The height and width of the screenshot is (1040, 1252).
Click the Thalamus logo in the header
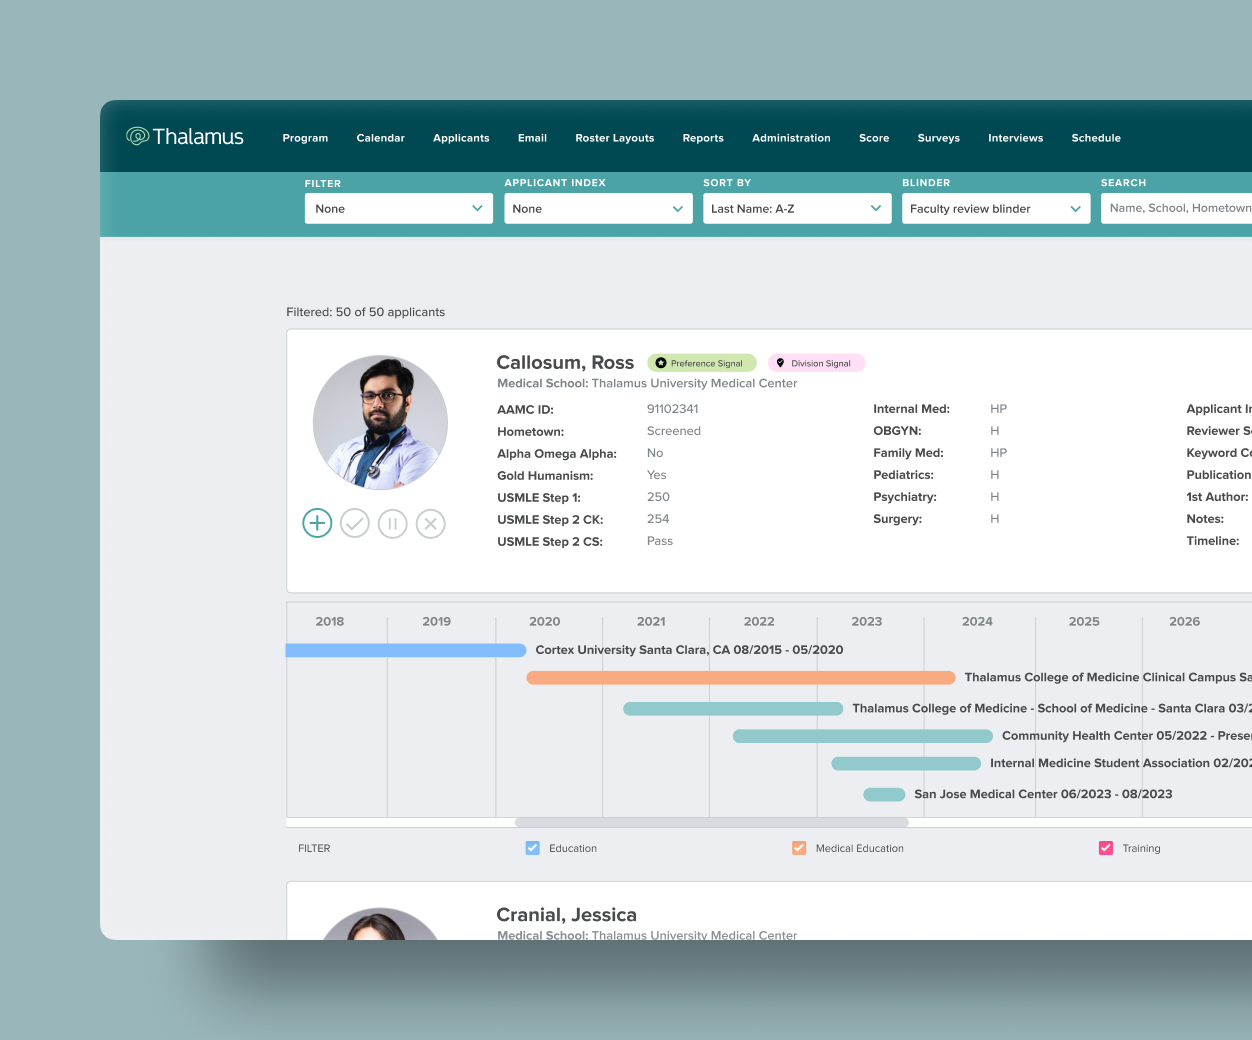coord(184,136)
